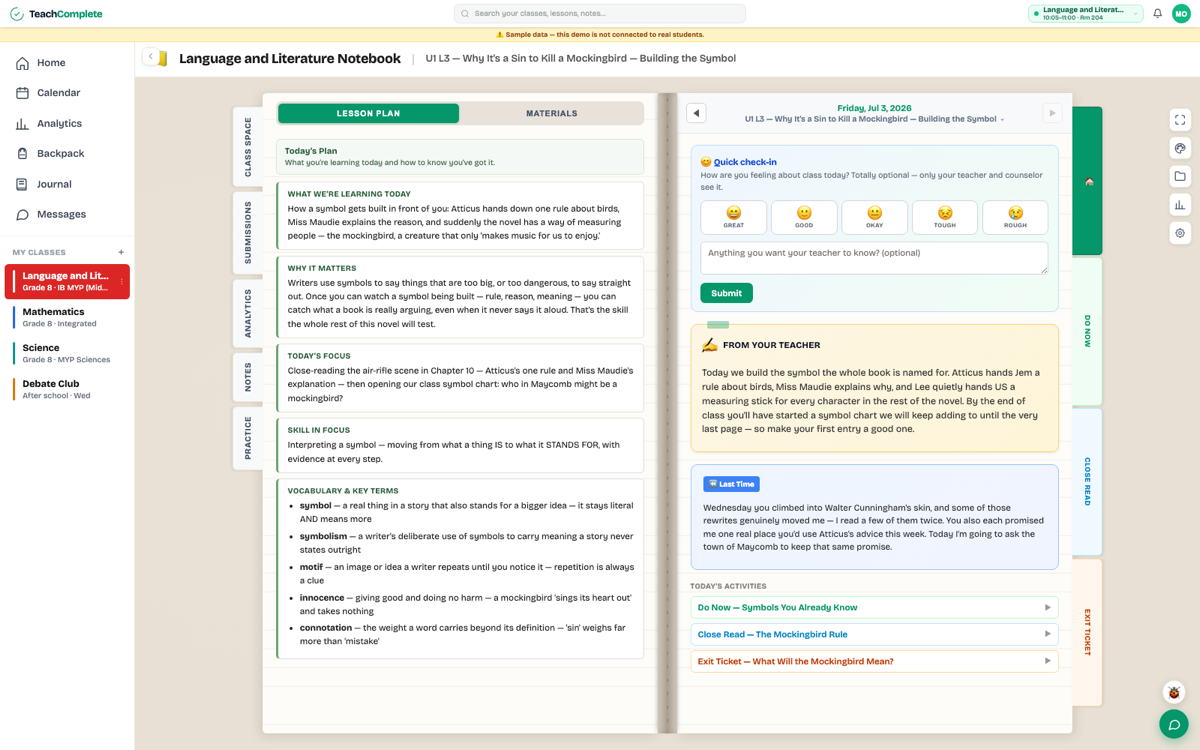Select the Science class
The width and height of the screenshot is (1200, 750).
tap(67, 353)
